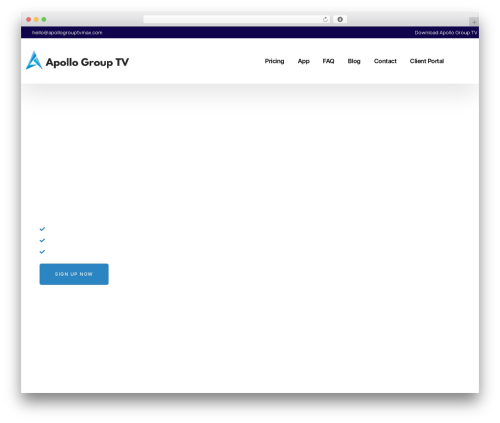Open the Client Portal link
The width and height of the screenshot is (500, 423).
(x=427, y=61)
